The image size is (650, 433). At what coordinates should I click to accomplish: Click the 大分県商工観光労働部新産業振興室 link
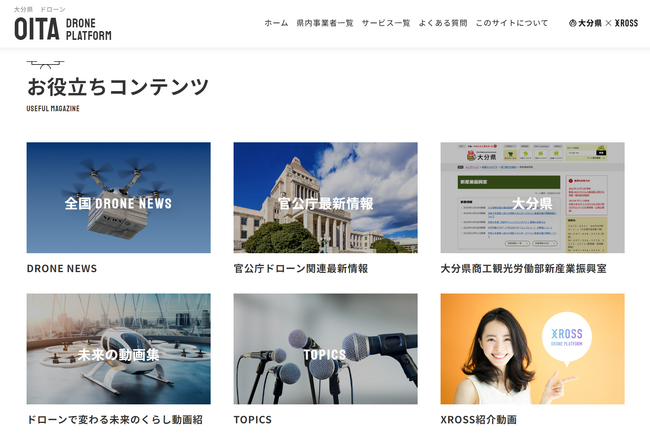coord(523,269)
